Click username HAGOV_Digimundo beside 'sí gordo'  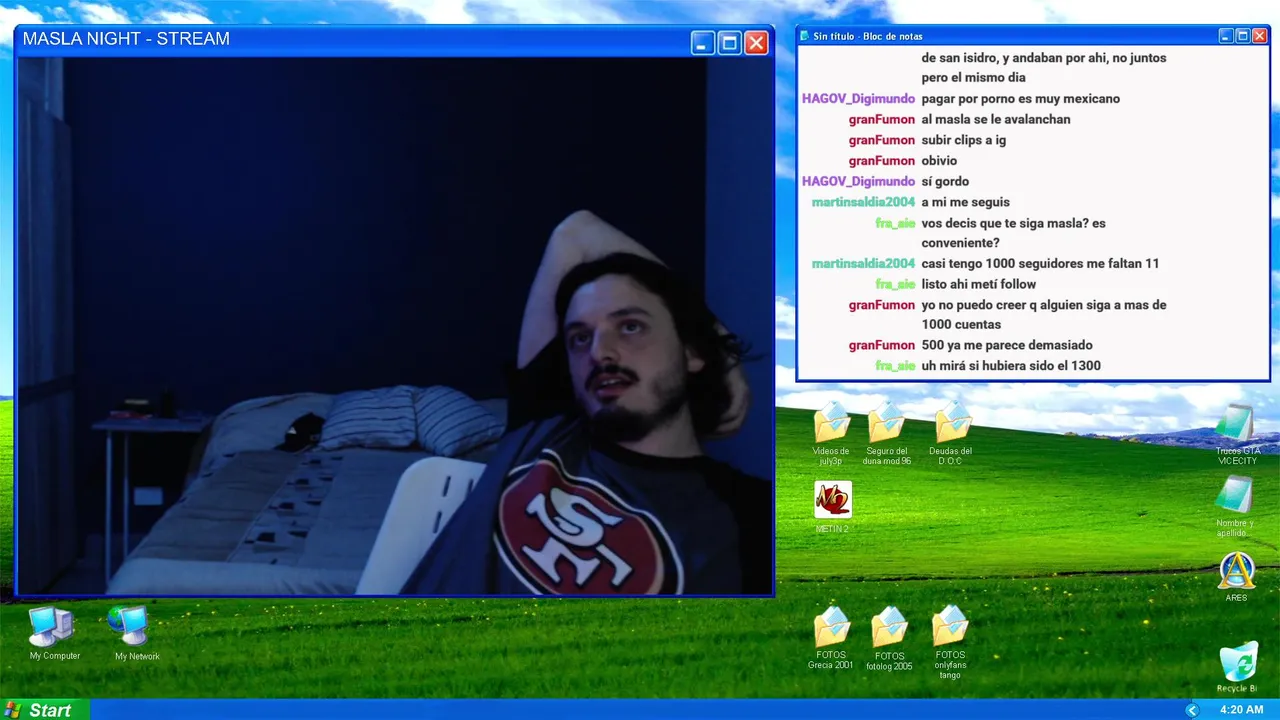tap(858, 181)
